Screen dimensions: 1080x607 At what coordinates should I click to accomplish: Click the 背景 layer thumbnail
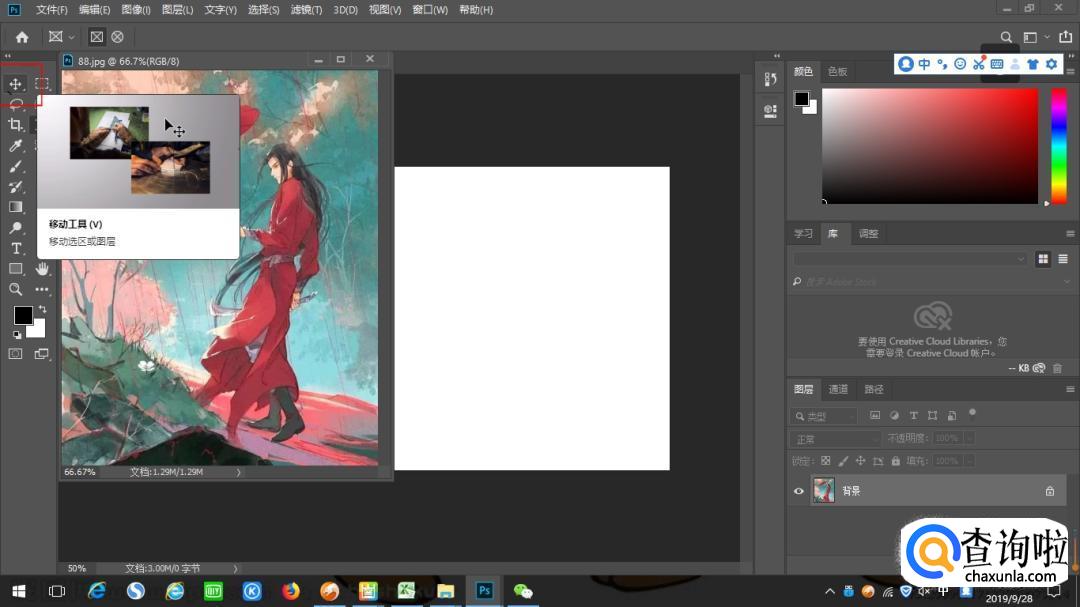tap(824, 491)
